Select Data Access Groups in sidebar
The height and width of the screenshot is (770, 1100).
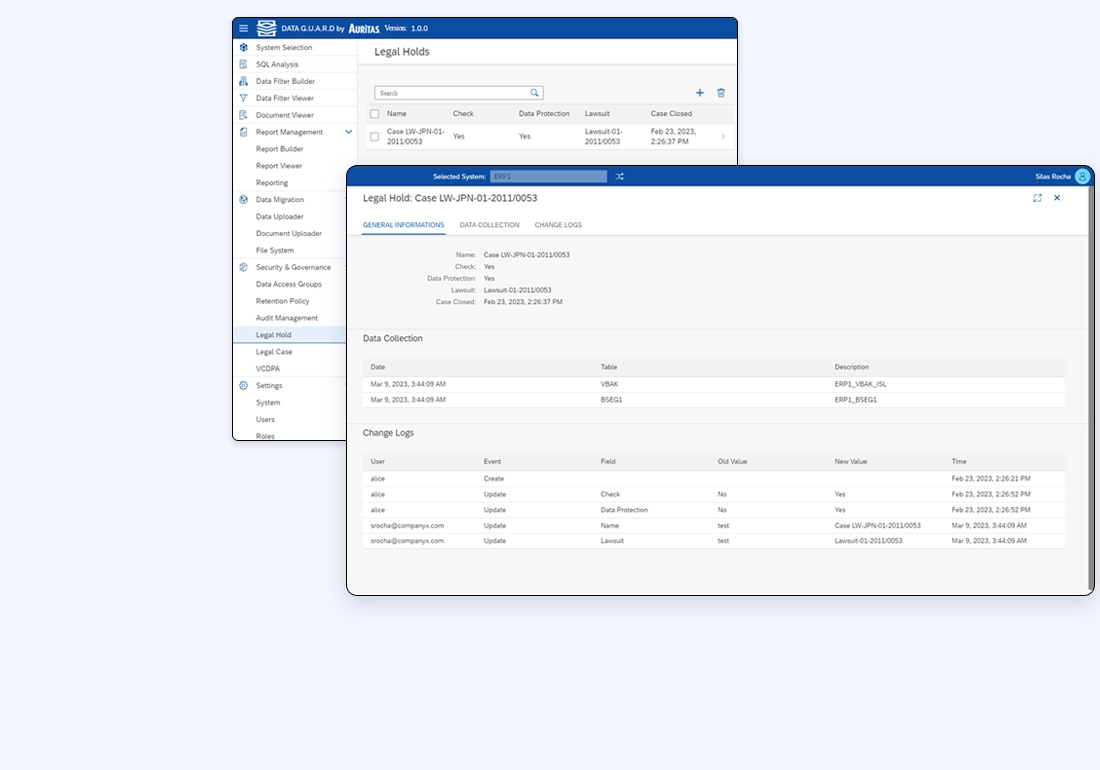[289, 284]
